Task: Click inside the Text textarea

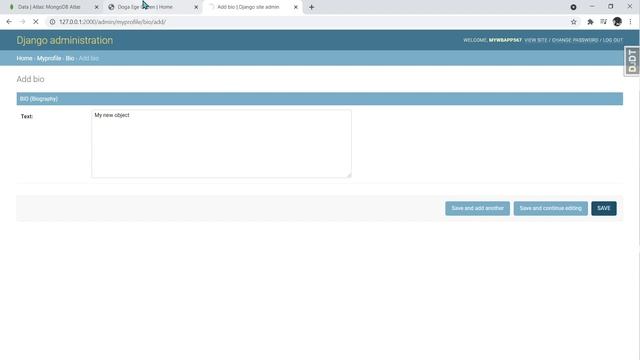Action: click(221, 144)
